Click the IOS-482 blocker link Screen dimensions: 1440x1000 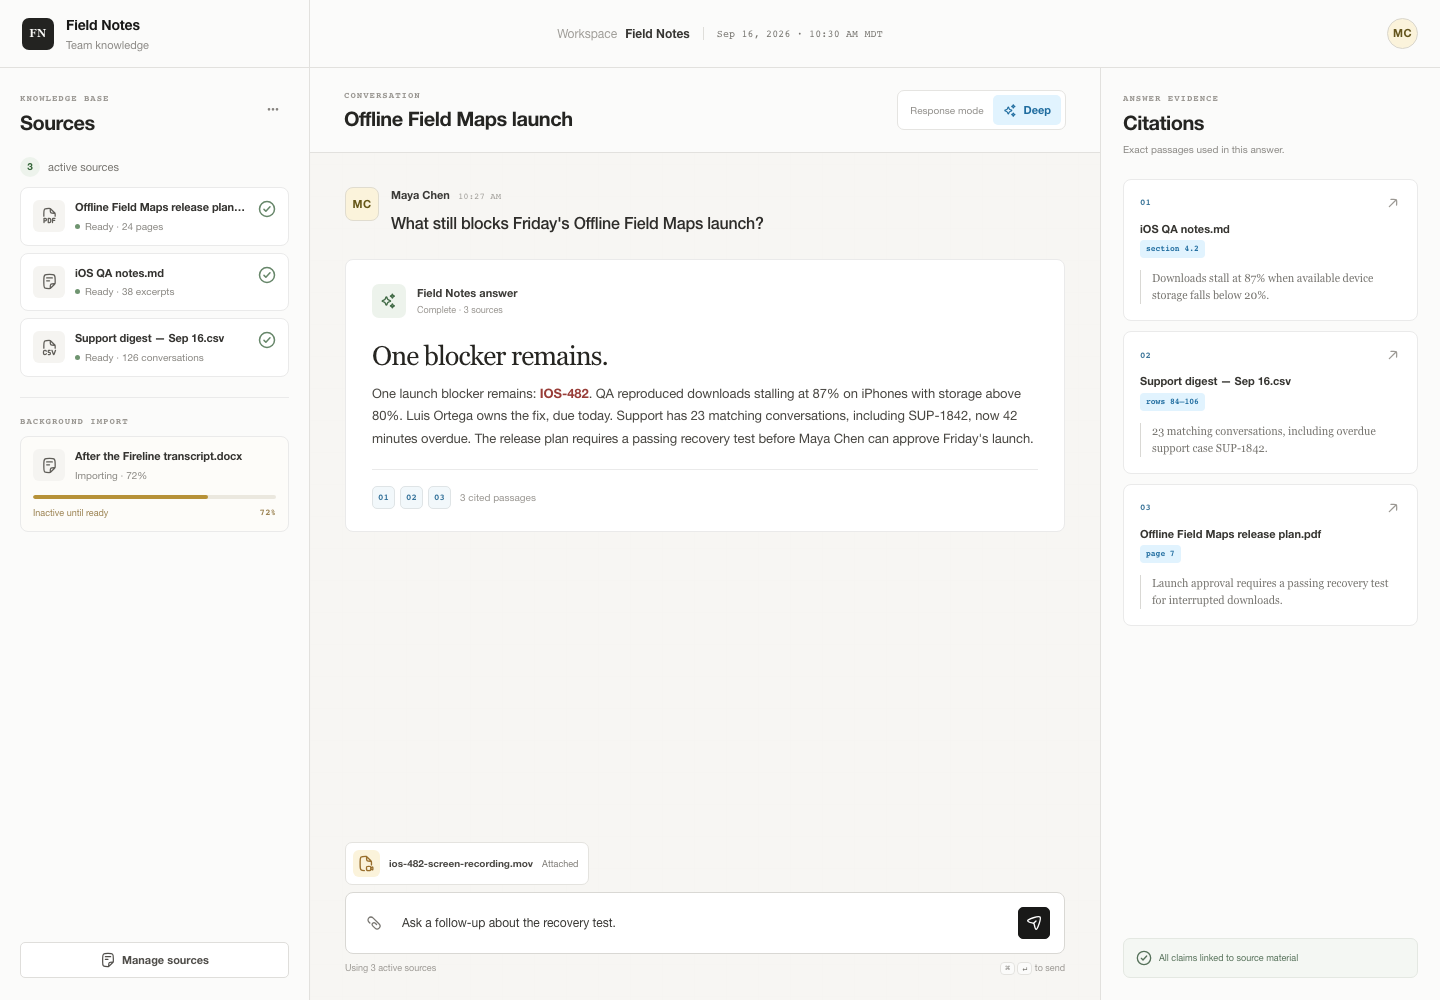[564, 394]
